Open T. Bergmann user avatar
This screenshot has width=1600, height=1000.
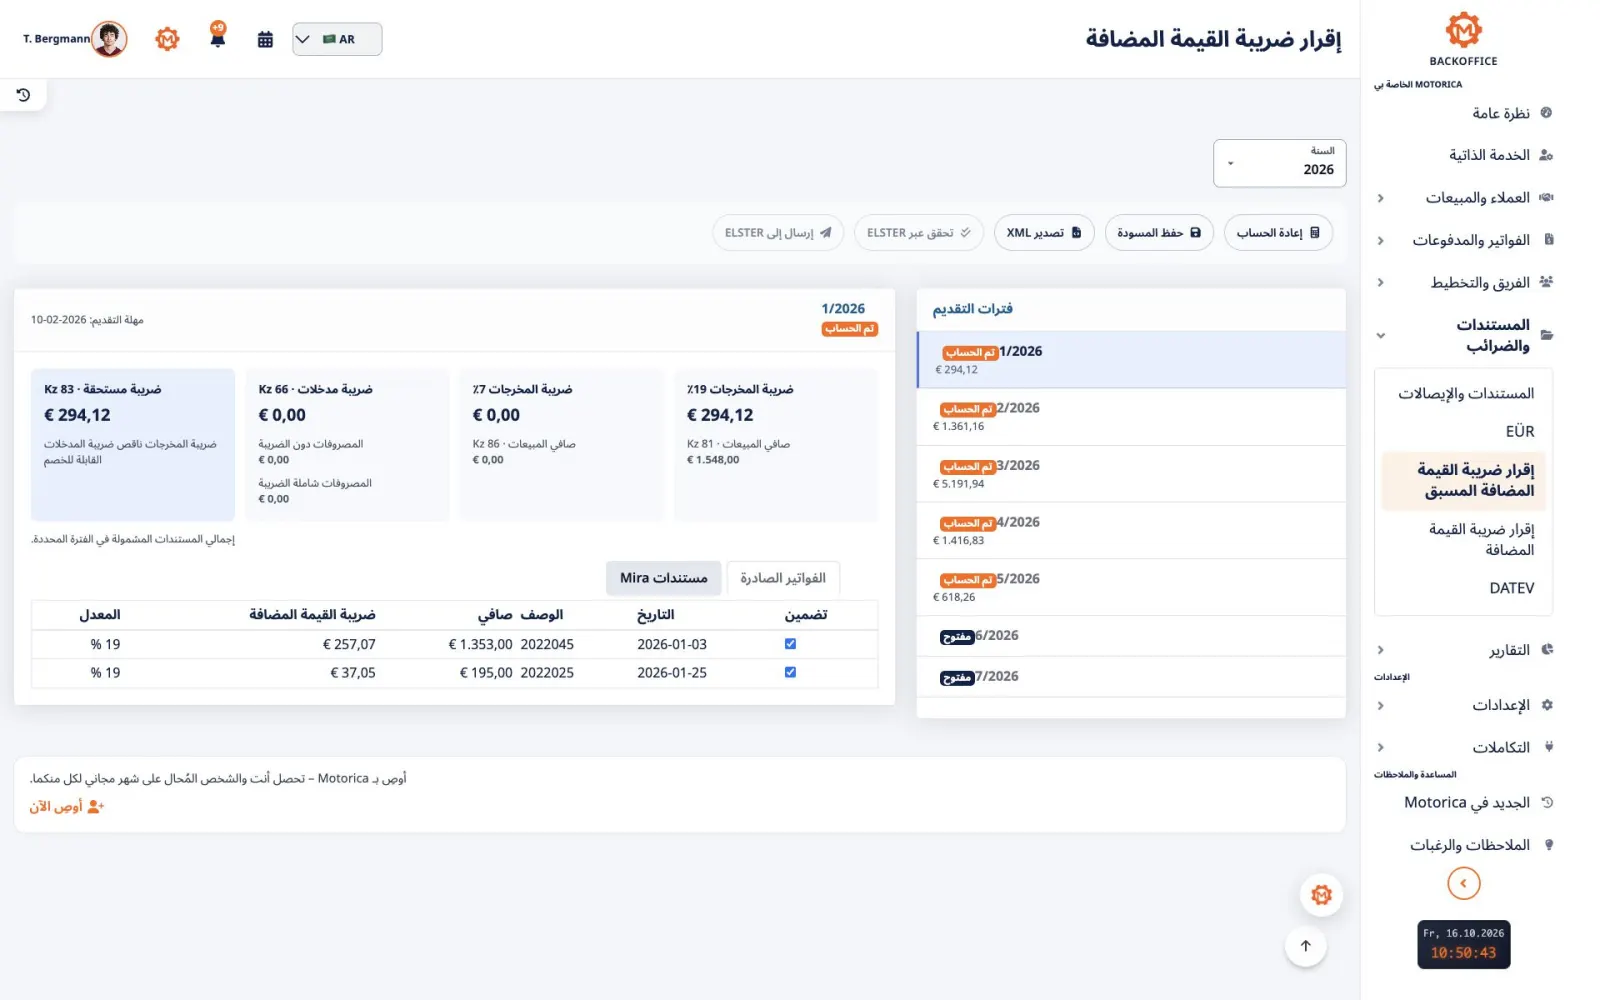point(109,39)
